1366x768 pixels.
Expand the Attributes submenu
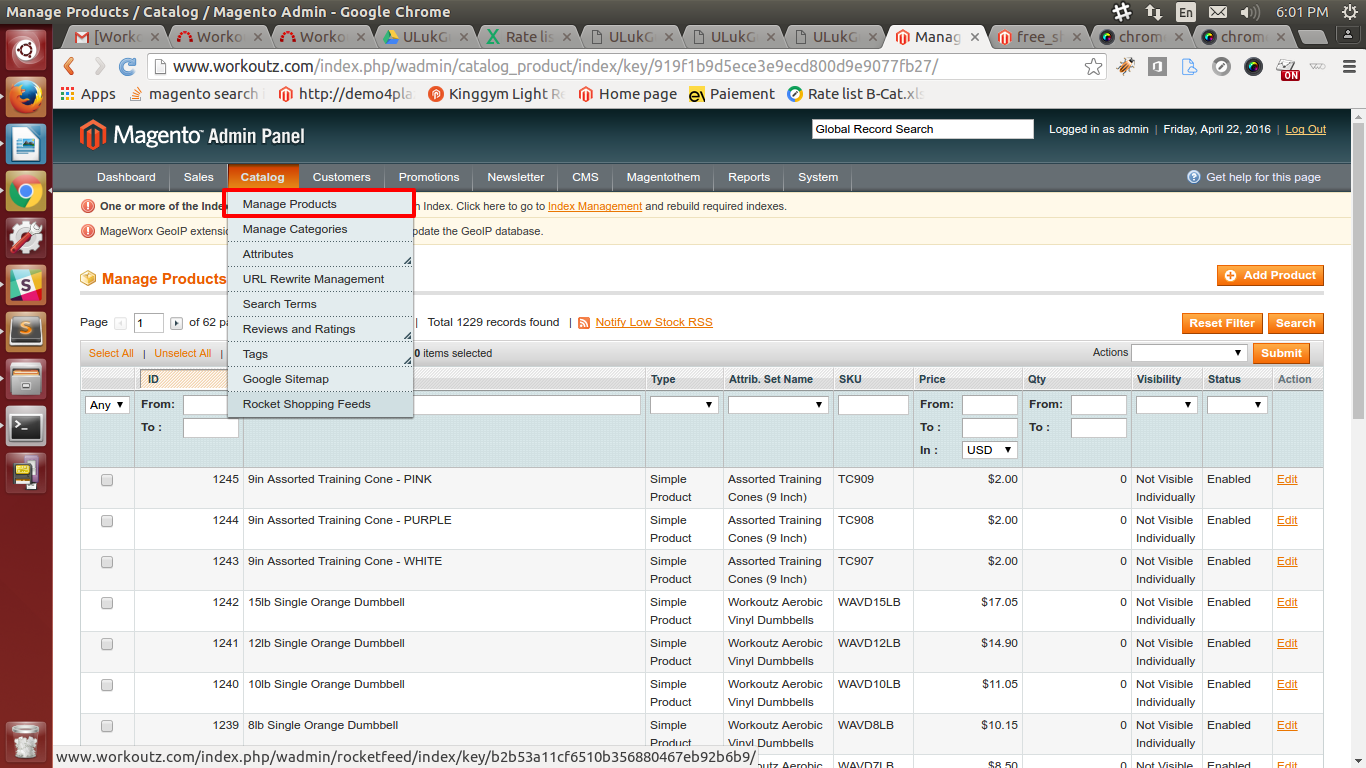pyautogui.click(x=320, y=254)
